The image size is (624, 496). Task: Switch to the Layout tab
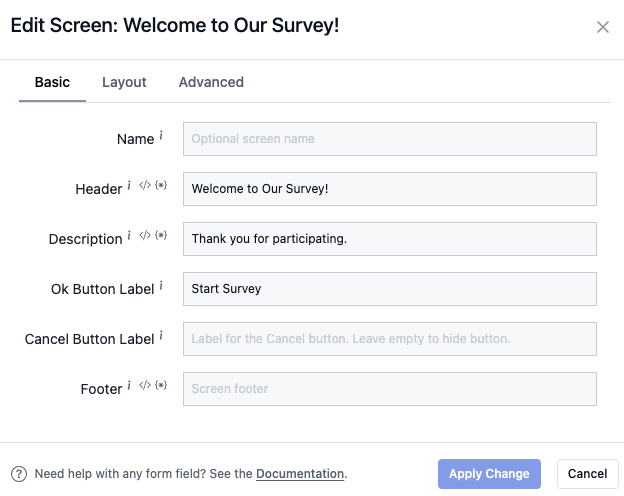124,82
